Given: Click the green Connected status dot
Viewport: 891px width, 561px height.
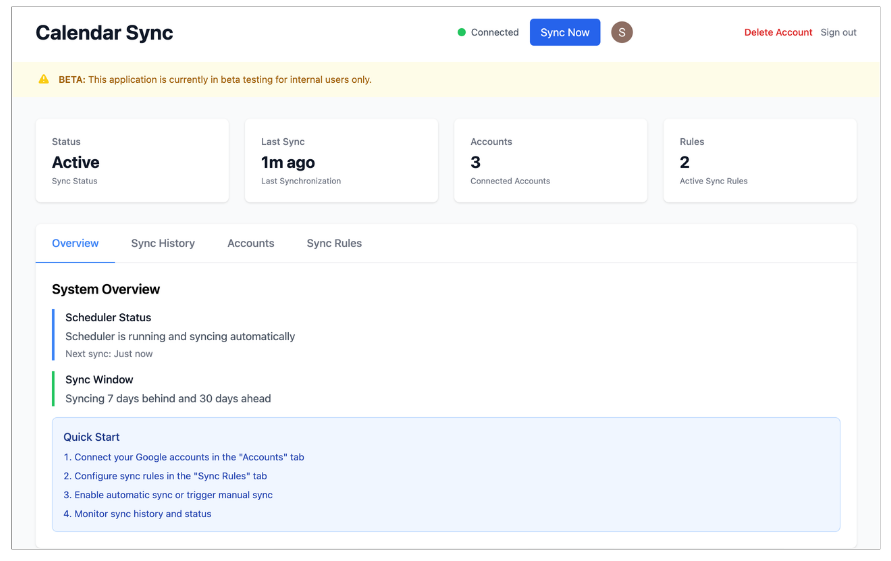Looking at the screenshot, I should pos(462,32).
